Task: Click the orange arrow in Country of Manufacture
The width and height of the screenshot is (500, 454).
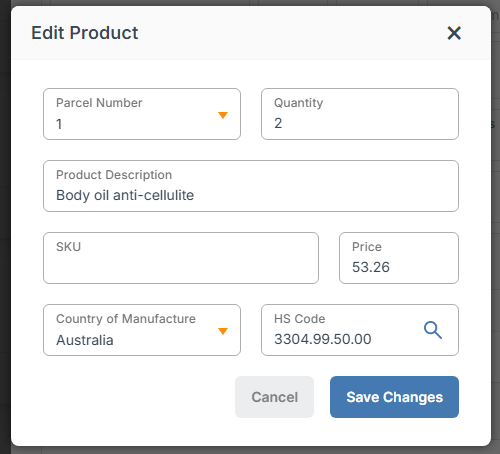Action: pyautogui.click(x=223, y=331)
